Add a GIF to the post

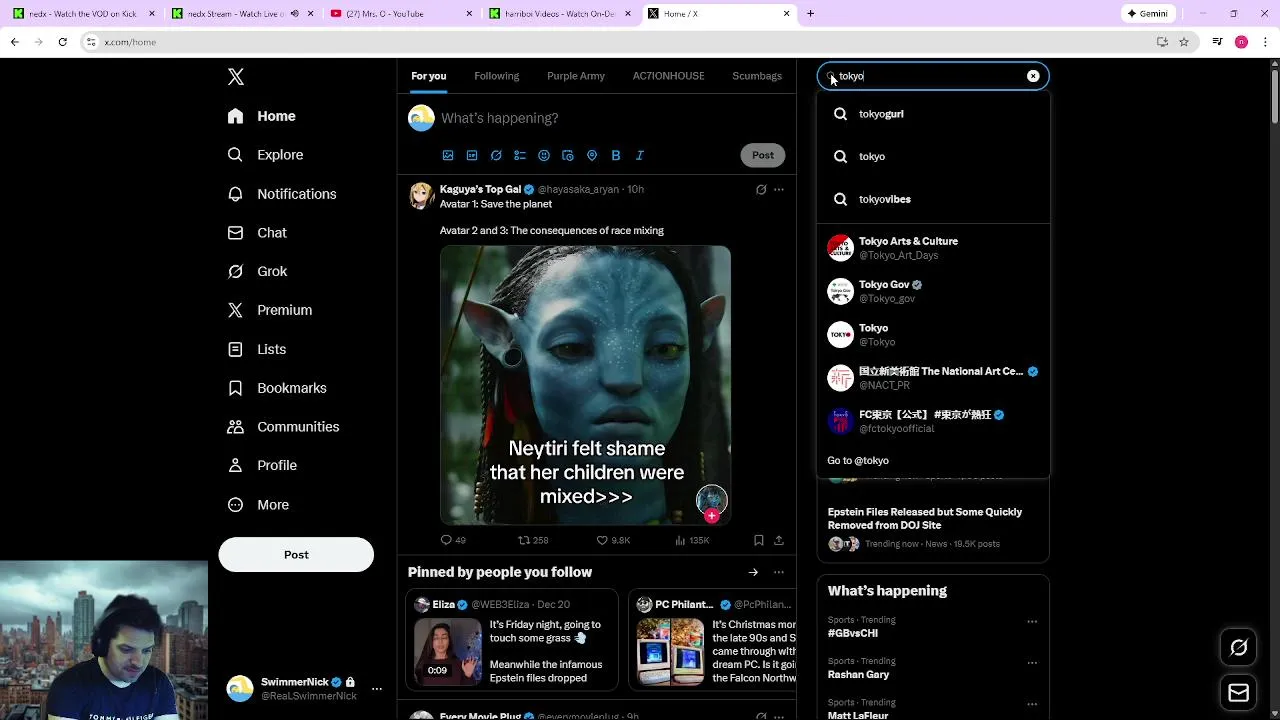[472, 156]
